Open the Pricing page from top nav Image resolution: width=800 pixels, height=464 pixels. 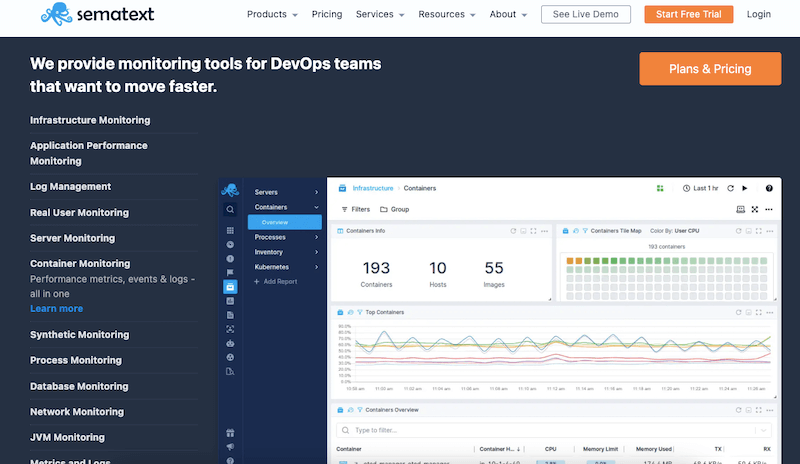click(327, 14)
